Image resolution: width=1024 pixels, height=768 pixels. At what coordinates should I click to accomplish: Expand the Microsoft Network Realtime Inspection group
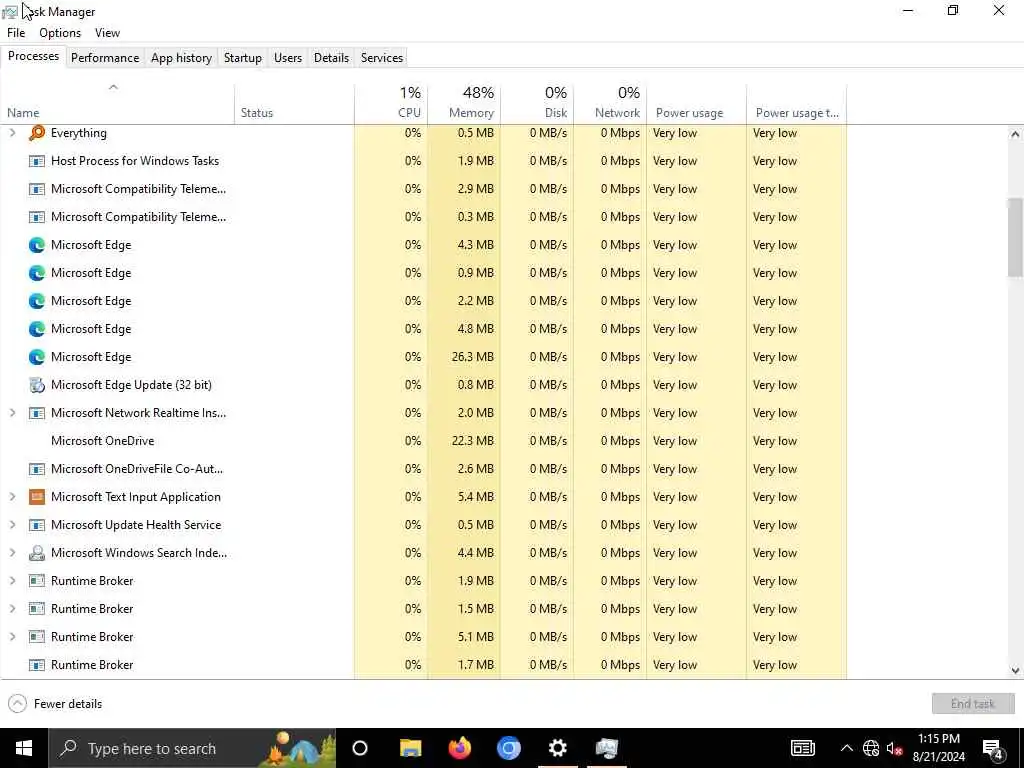[x=12, y=413]
